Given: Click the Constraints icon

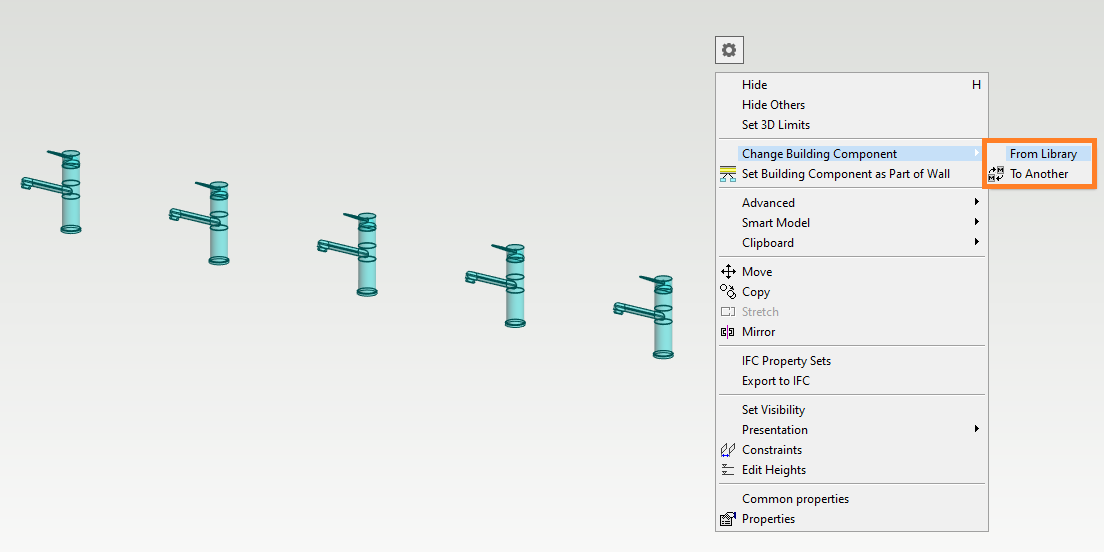Looking at the screenshot, I should click(x=728, y=450).
